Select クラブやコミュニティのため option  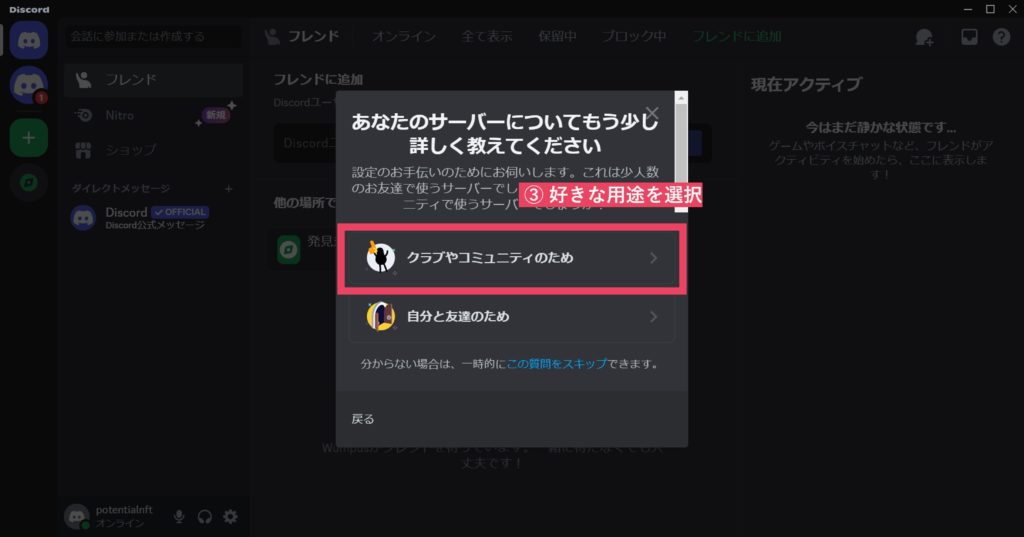[511, 258]
